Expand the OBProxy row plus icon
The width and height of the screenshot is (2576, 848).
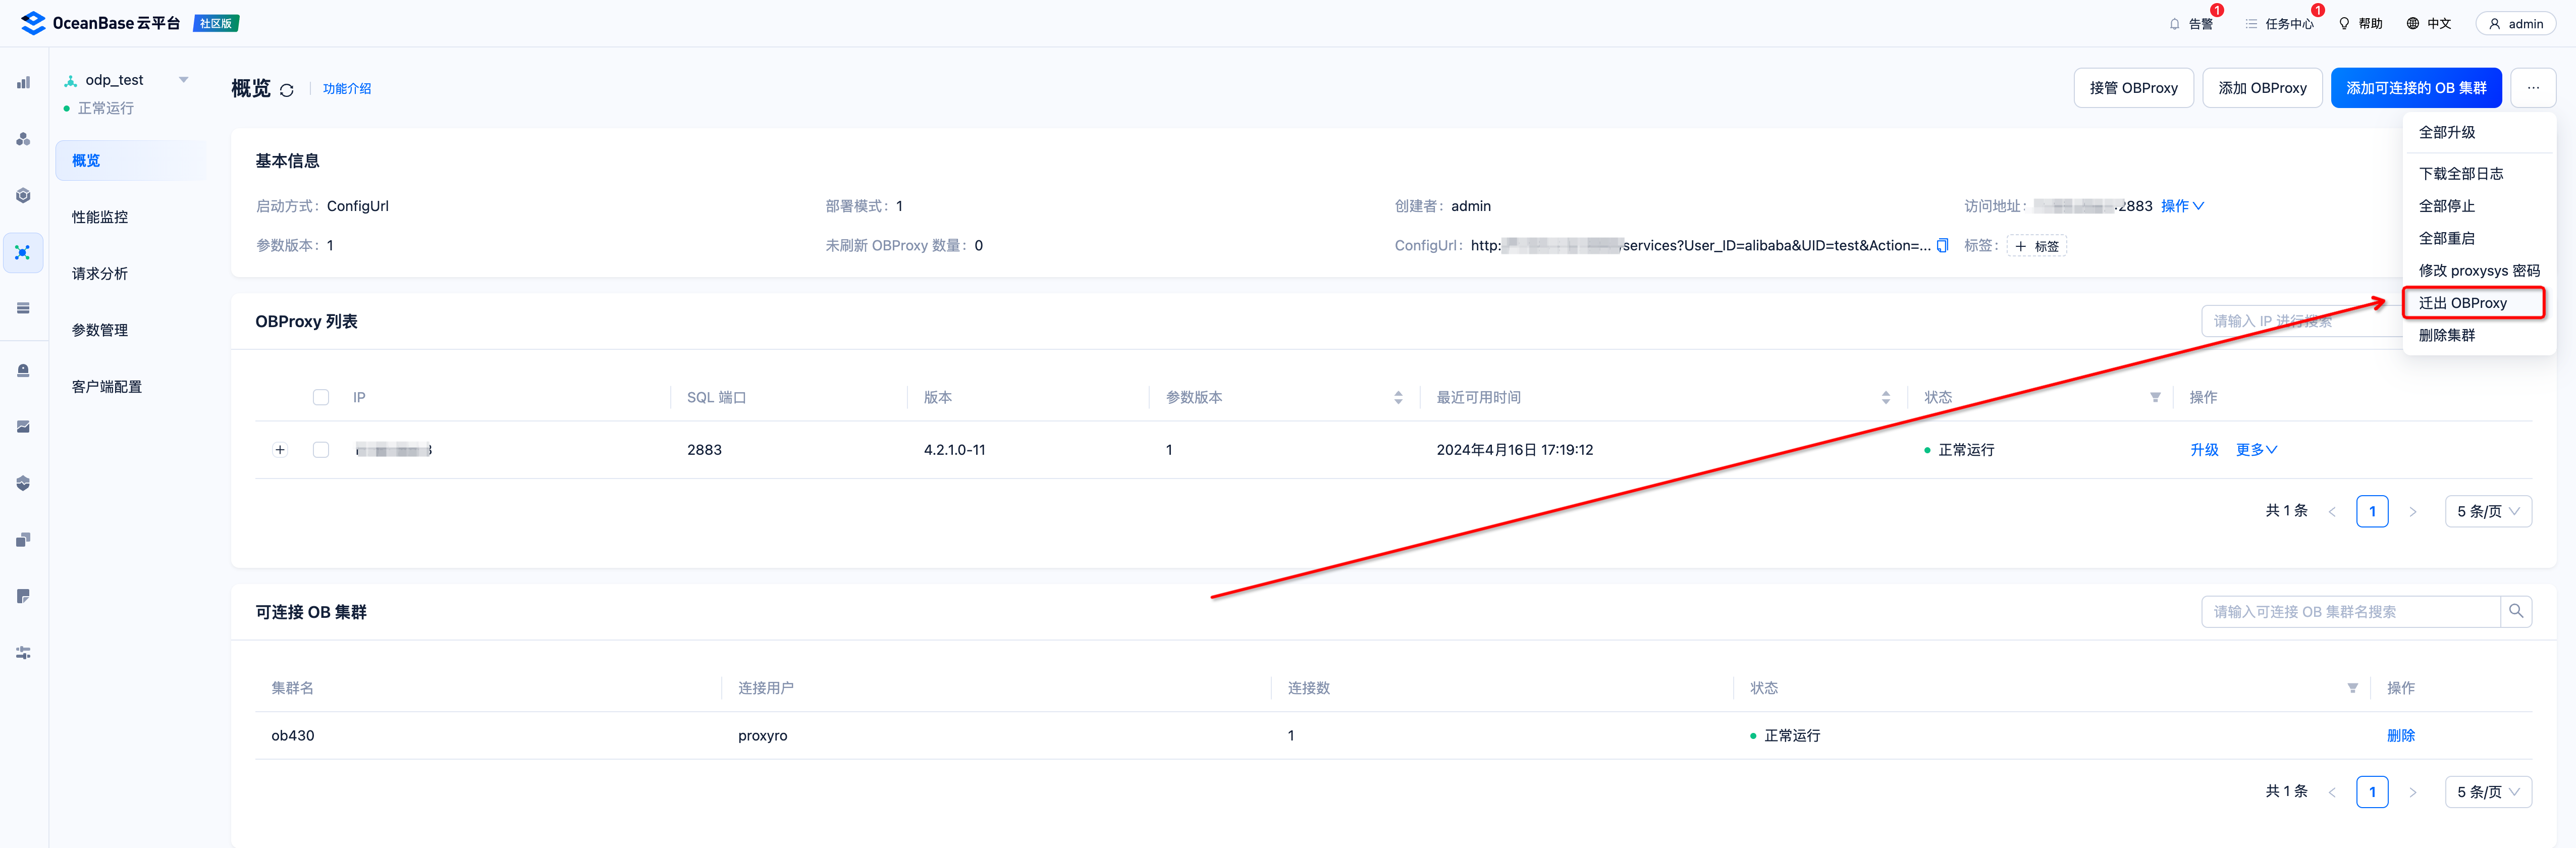(280, 450)
